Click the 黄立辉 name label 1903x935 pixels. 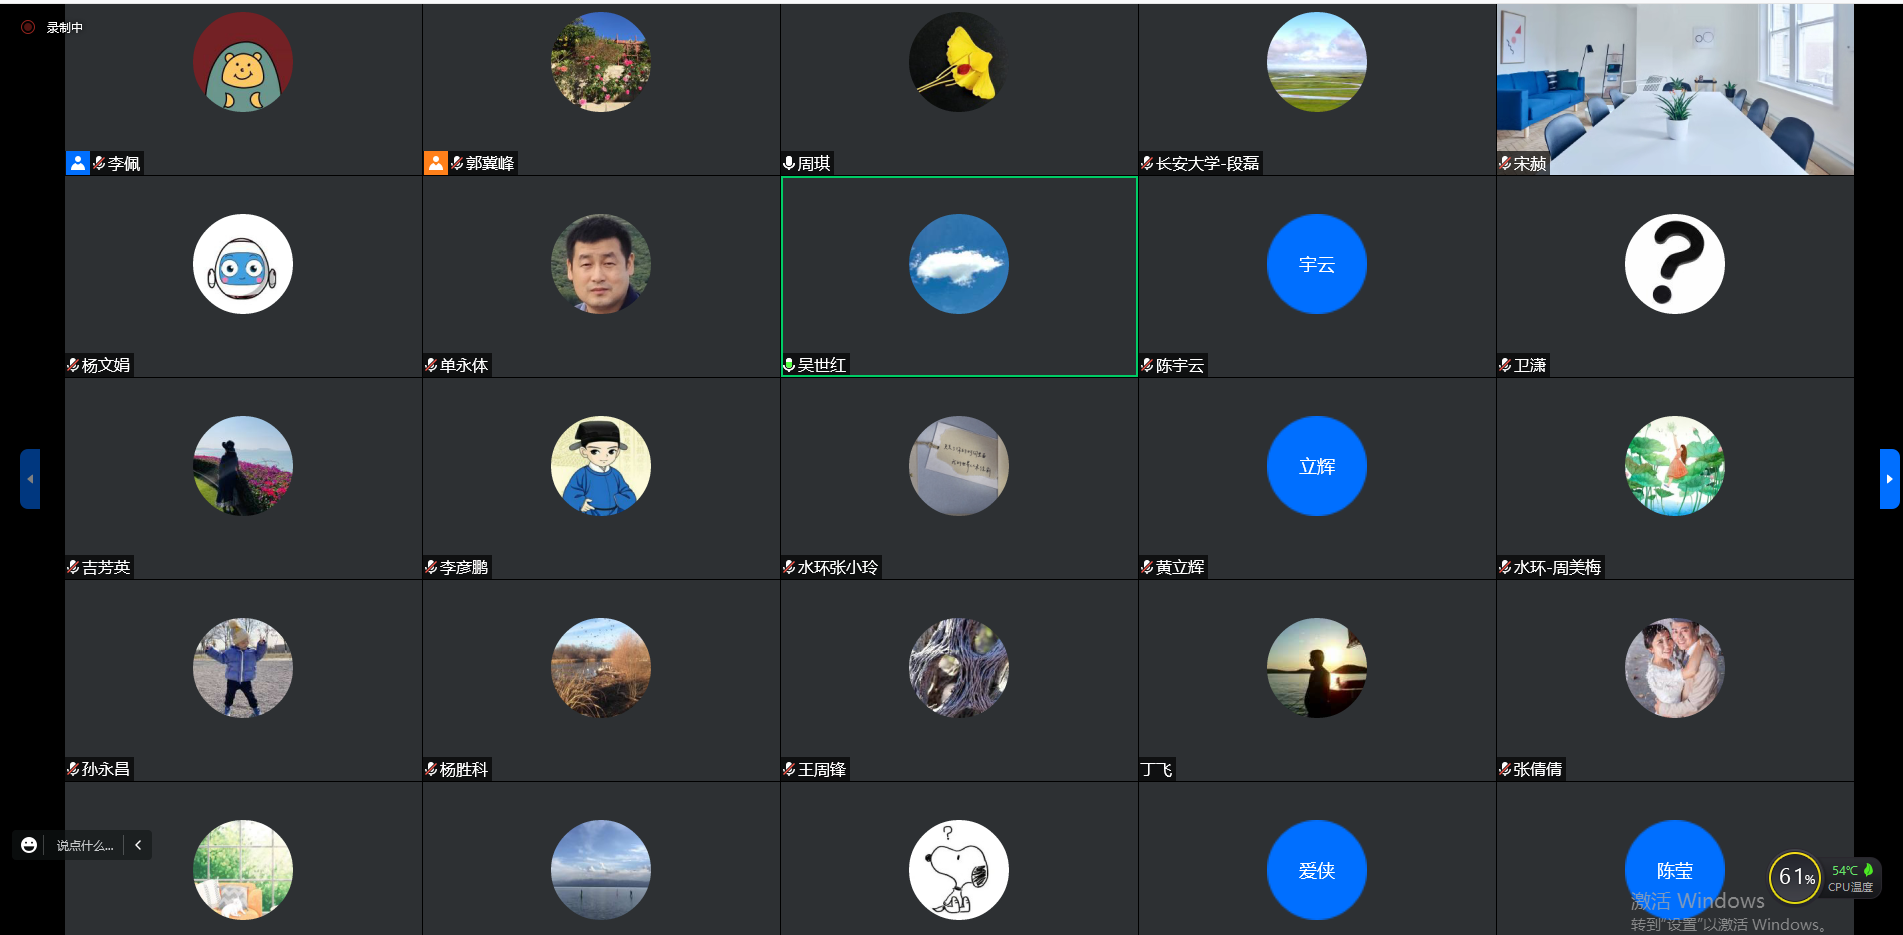1180,567
